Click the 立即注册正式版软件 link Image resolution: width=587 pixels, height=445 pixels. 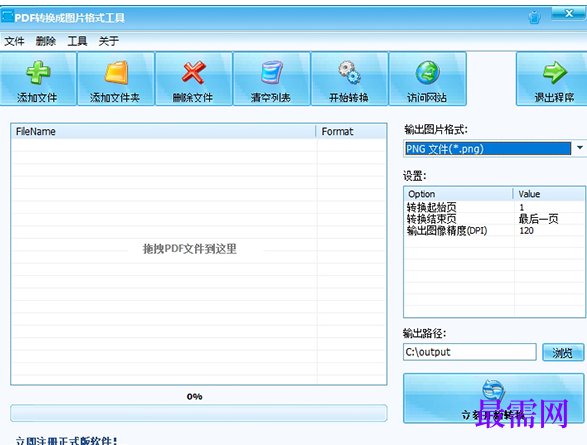coord(66,441)
